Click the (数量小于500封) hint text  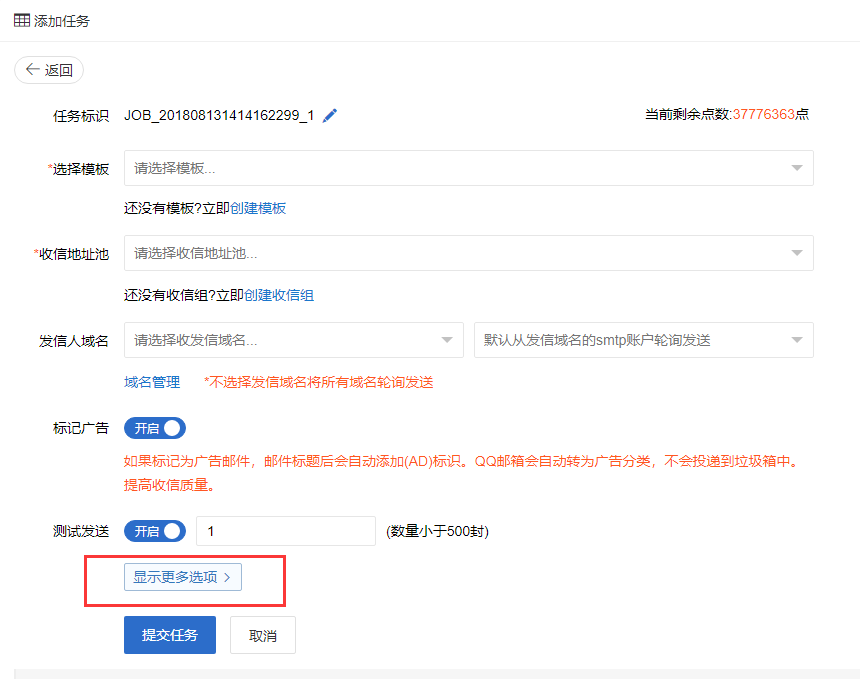tap(437, 531)
